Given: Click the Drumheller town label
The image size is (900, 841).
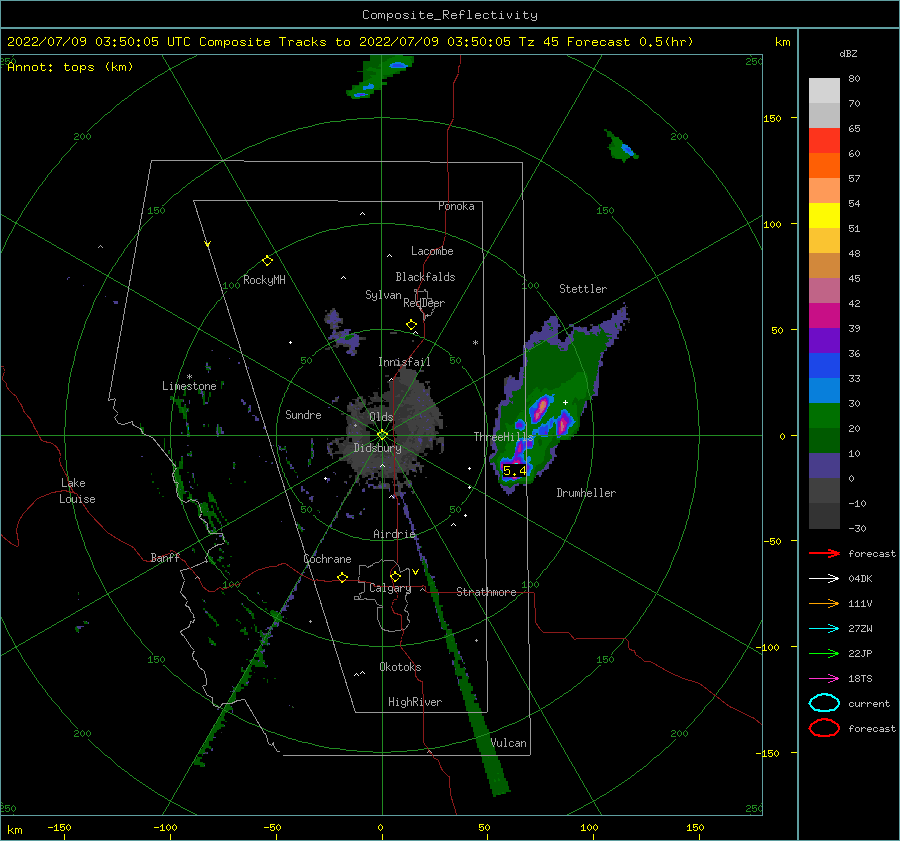Looking at the screenshot, I should pos(586,493).
